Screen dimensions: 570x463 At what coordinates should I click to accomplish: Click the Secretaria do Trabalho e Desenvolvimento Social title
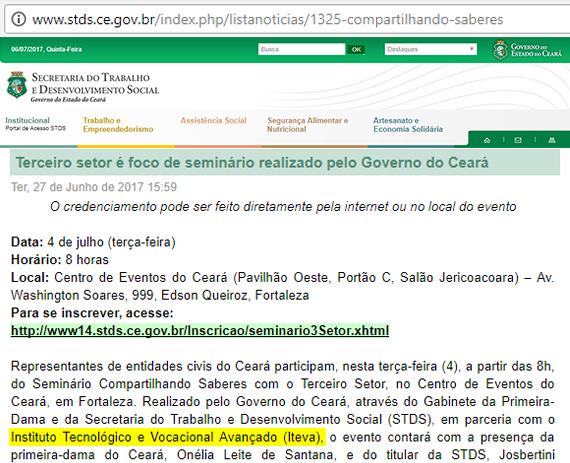95,84
